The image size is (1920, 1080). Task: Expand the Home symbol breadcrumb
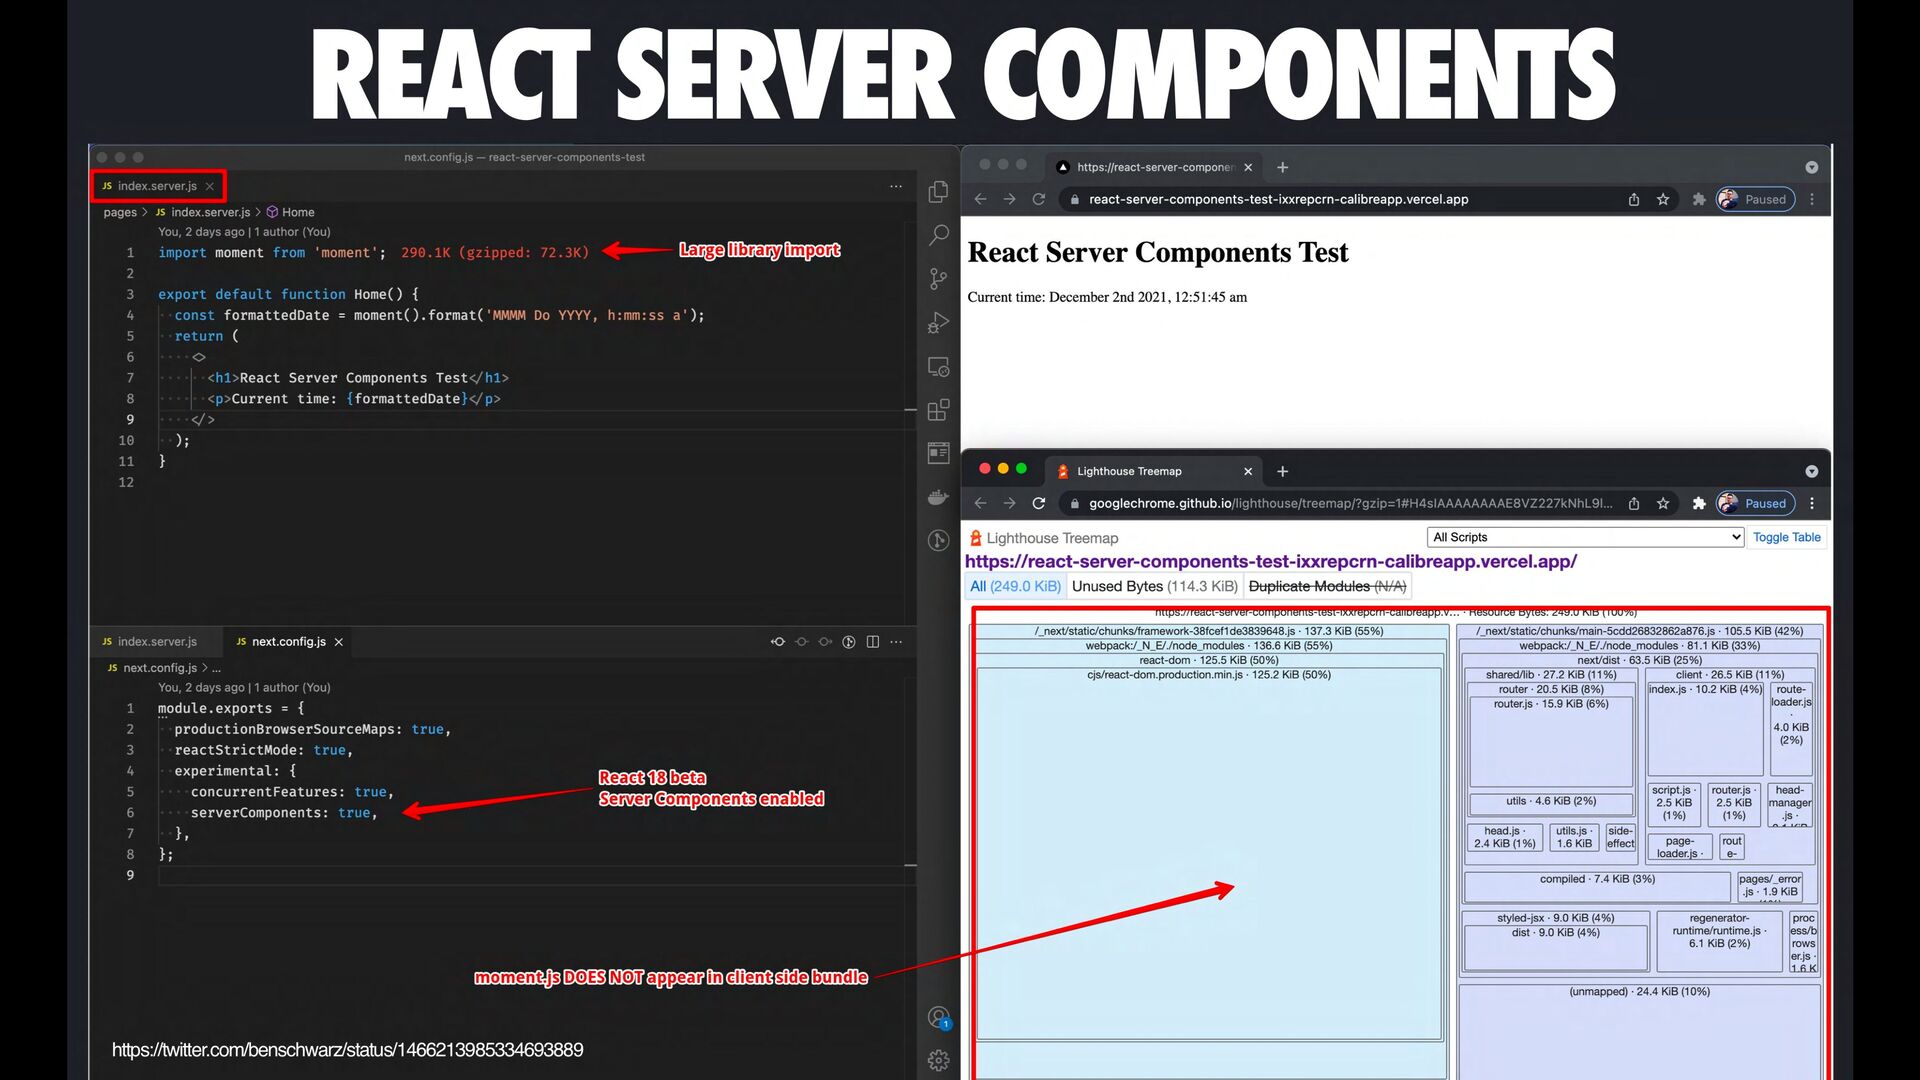pos(290,212)
